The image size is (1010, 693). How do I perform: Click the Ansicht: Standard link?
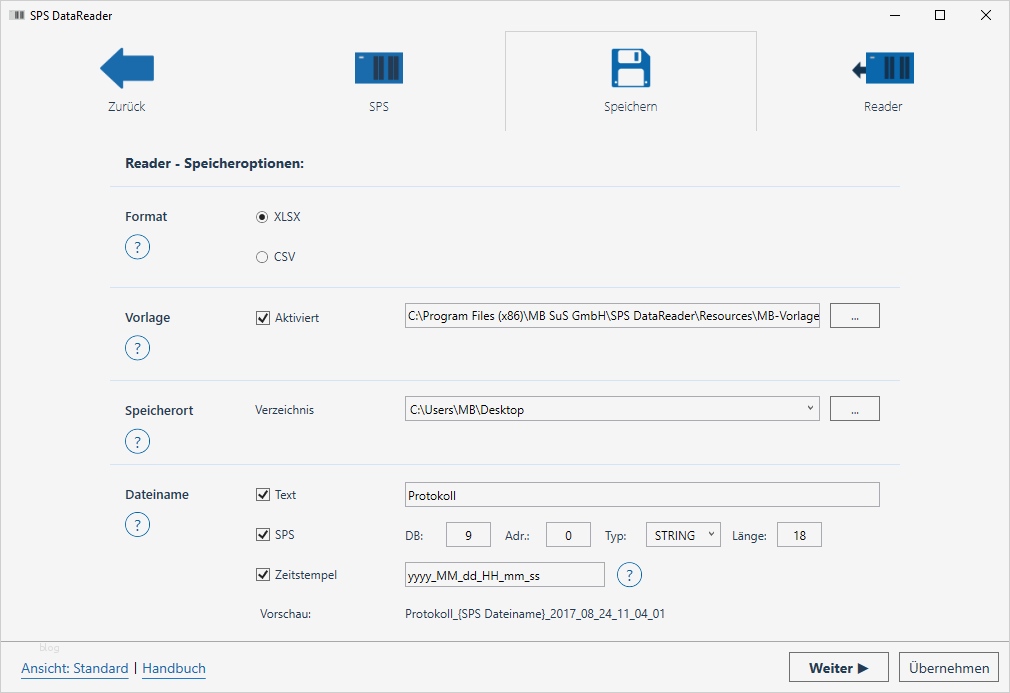(75, 668)
